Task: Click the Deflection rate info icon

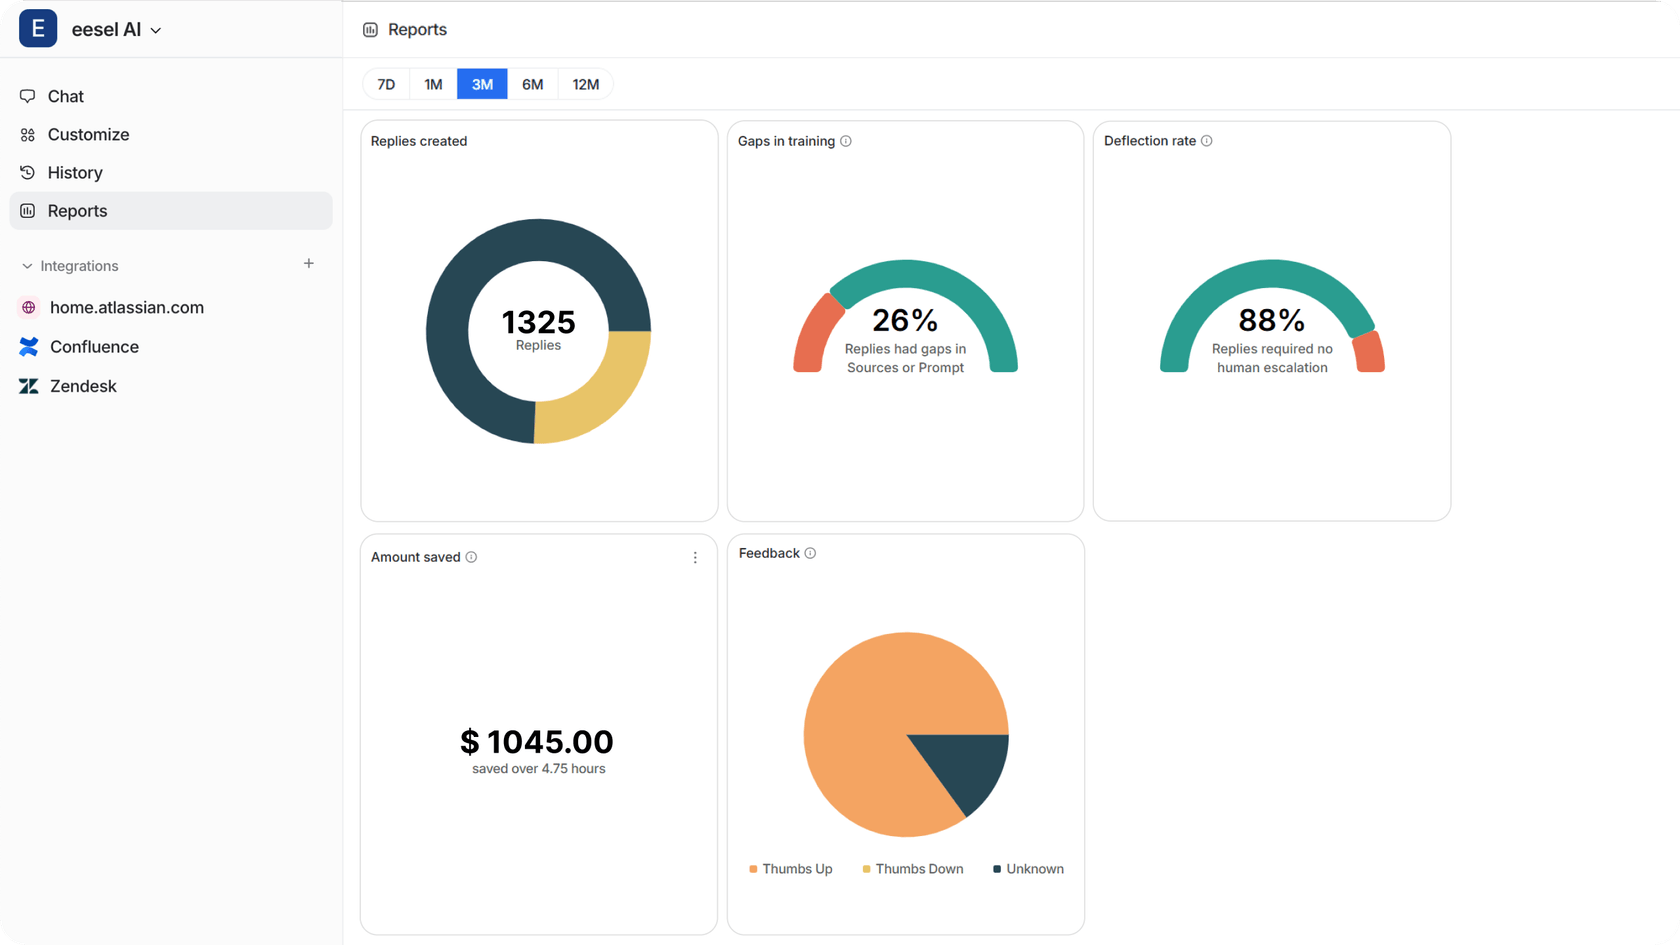Action: pyautogui.click(x=1208, y=141)
